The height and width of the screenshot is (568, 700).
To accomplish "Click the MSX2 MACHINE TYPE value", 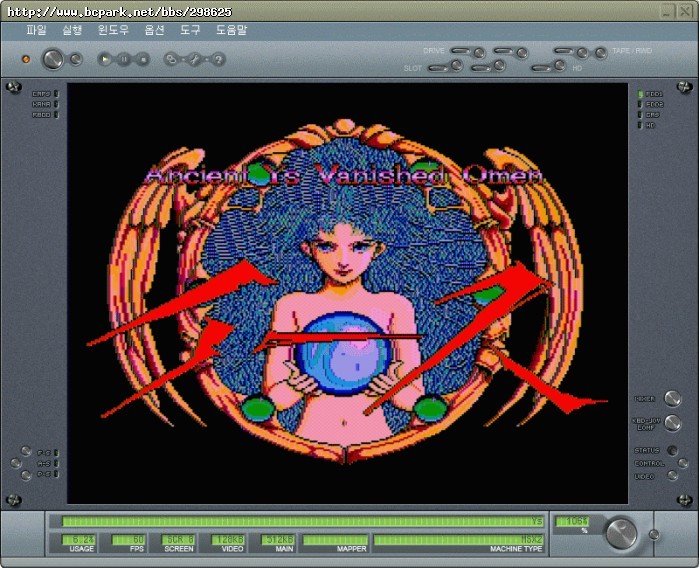I will [458, 540].
